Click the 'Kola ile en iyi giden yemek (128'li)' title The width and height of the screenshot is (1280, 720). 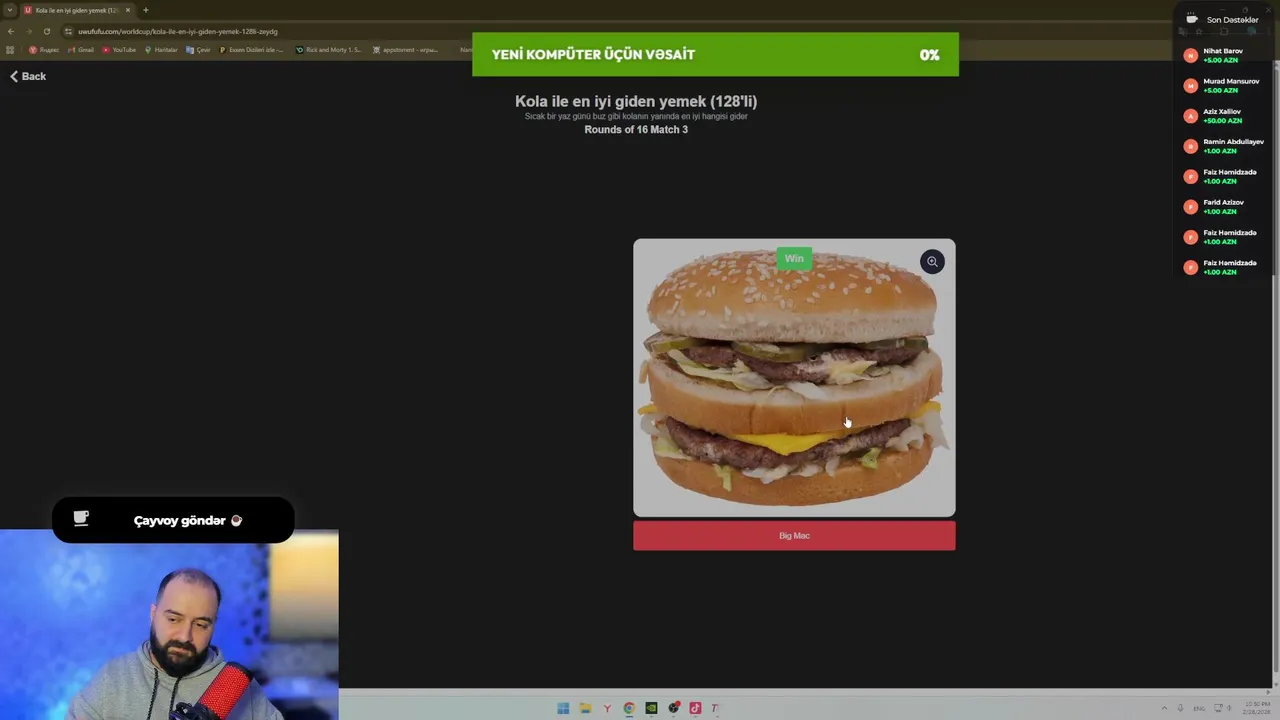pyautogui.click(x=636, y=101)
